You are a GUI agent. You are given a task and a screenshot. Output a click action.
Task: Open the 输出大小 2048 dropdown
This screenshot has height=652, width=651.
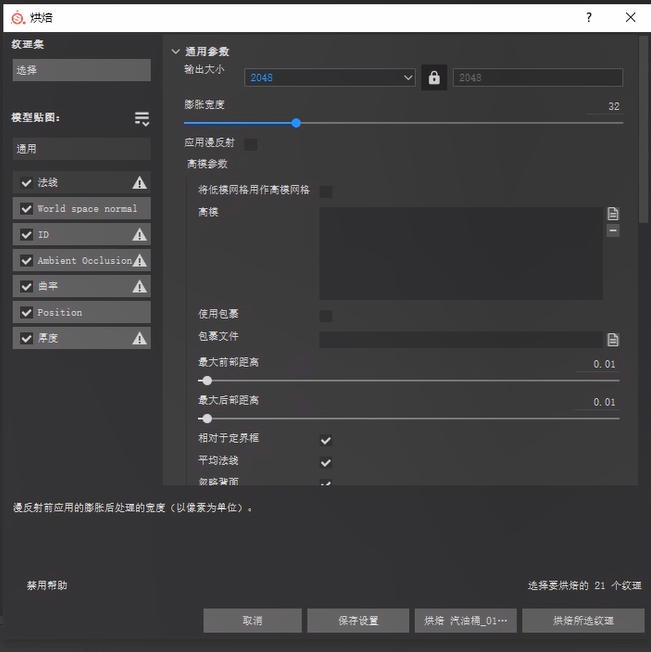pyautogui.click(x=329, y=77)
